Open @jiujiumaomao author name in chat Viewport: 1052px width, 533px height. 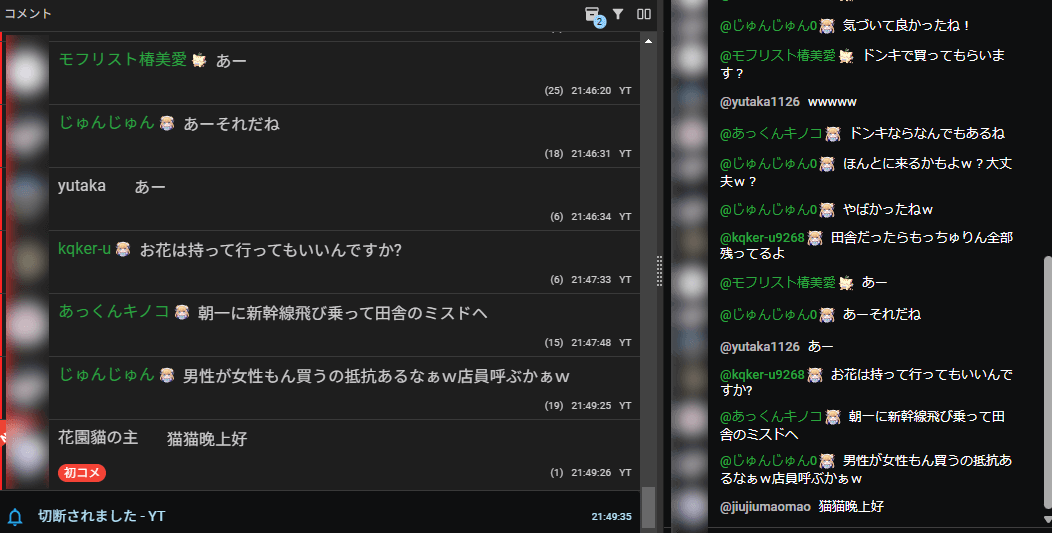[x=765, y=507]
